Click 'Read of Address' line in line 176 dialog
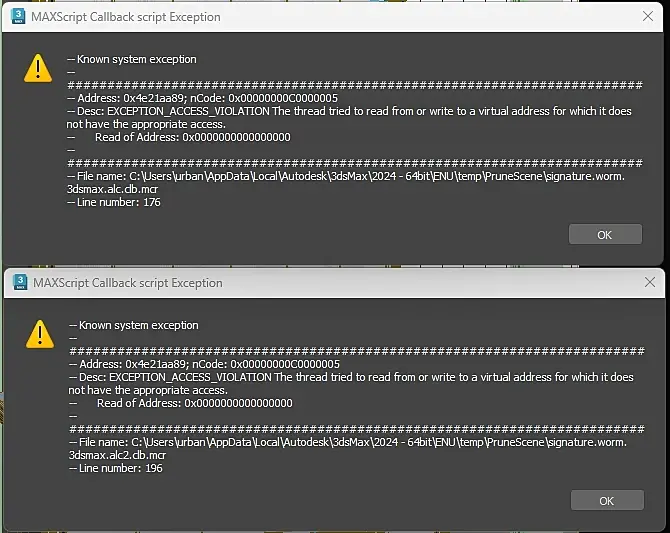This screenshot has height=533, width=670. tap(193, 137)
